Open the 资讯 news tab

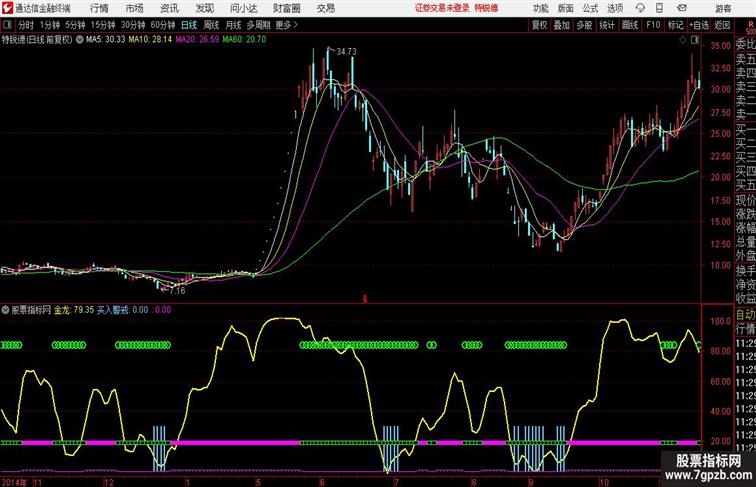click(169, 8)
